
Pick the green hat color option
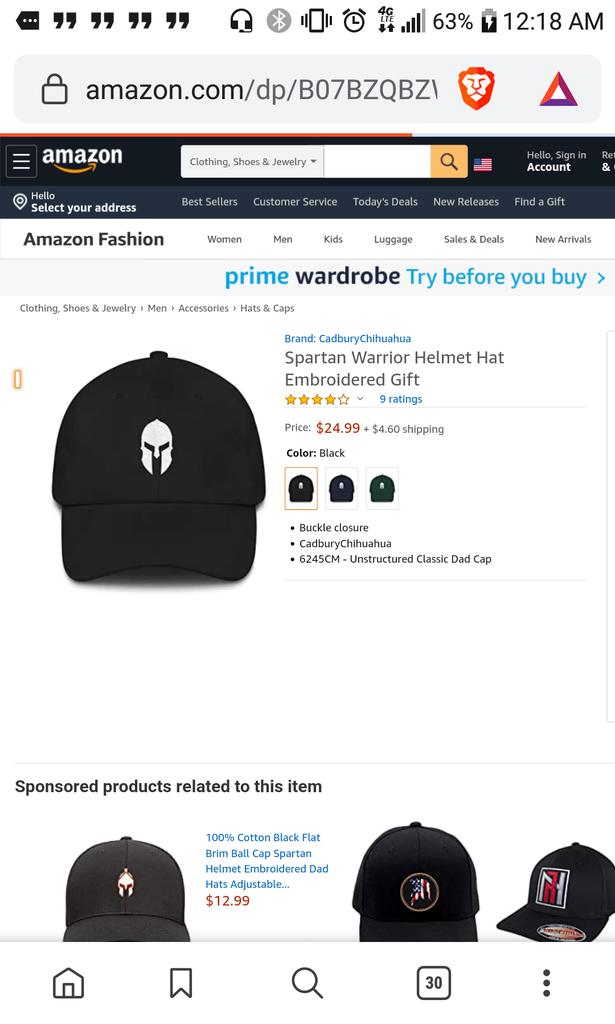[382, 488]
